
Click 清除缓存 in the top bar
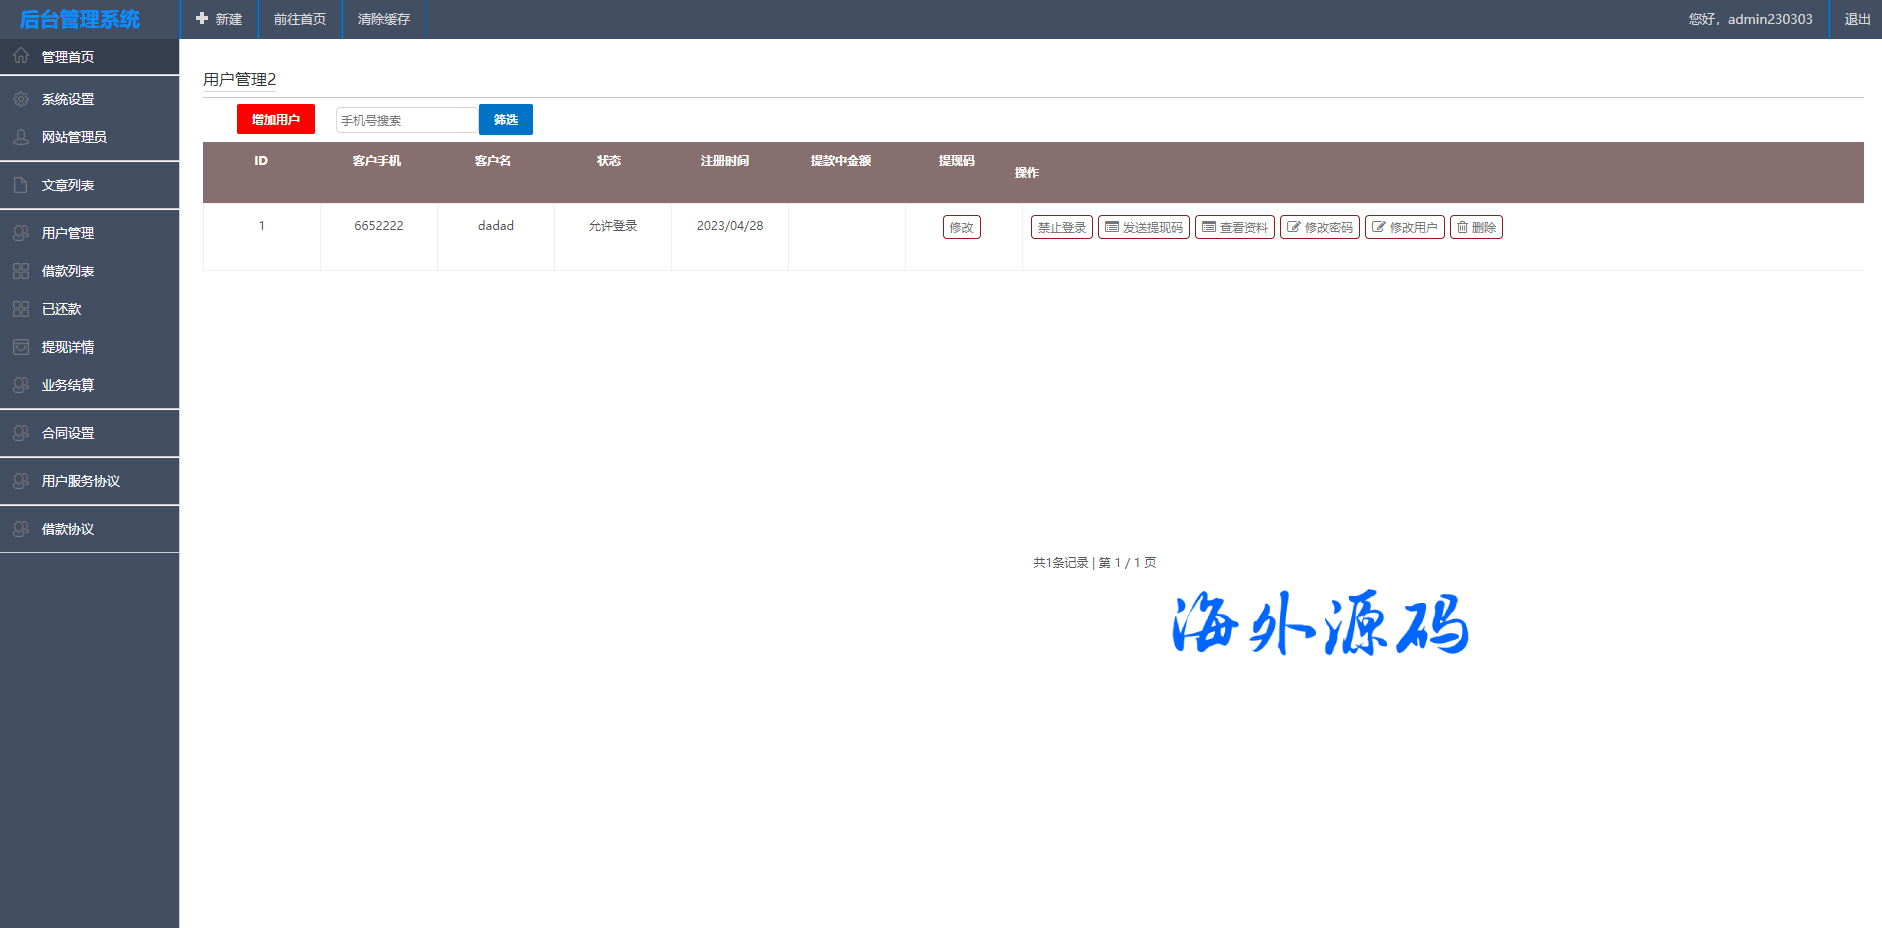(384, 19)
